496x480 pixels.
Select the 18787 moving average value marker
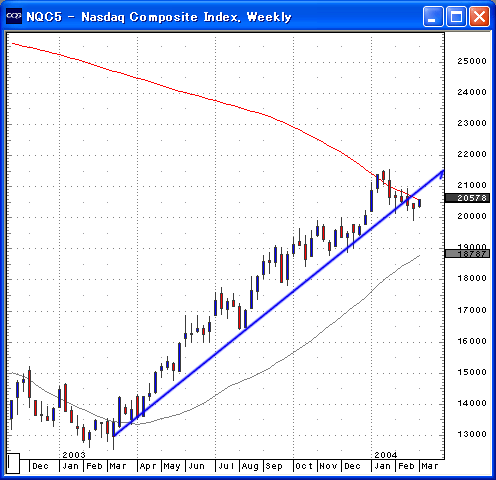(x=467, y=254)
